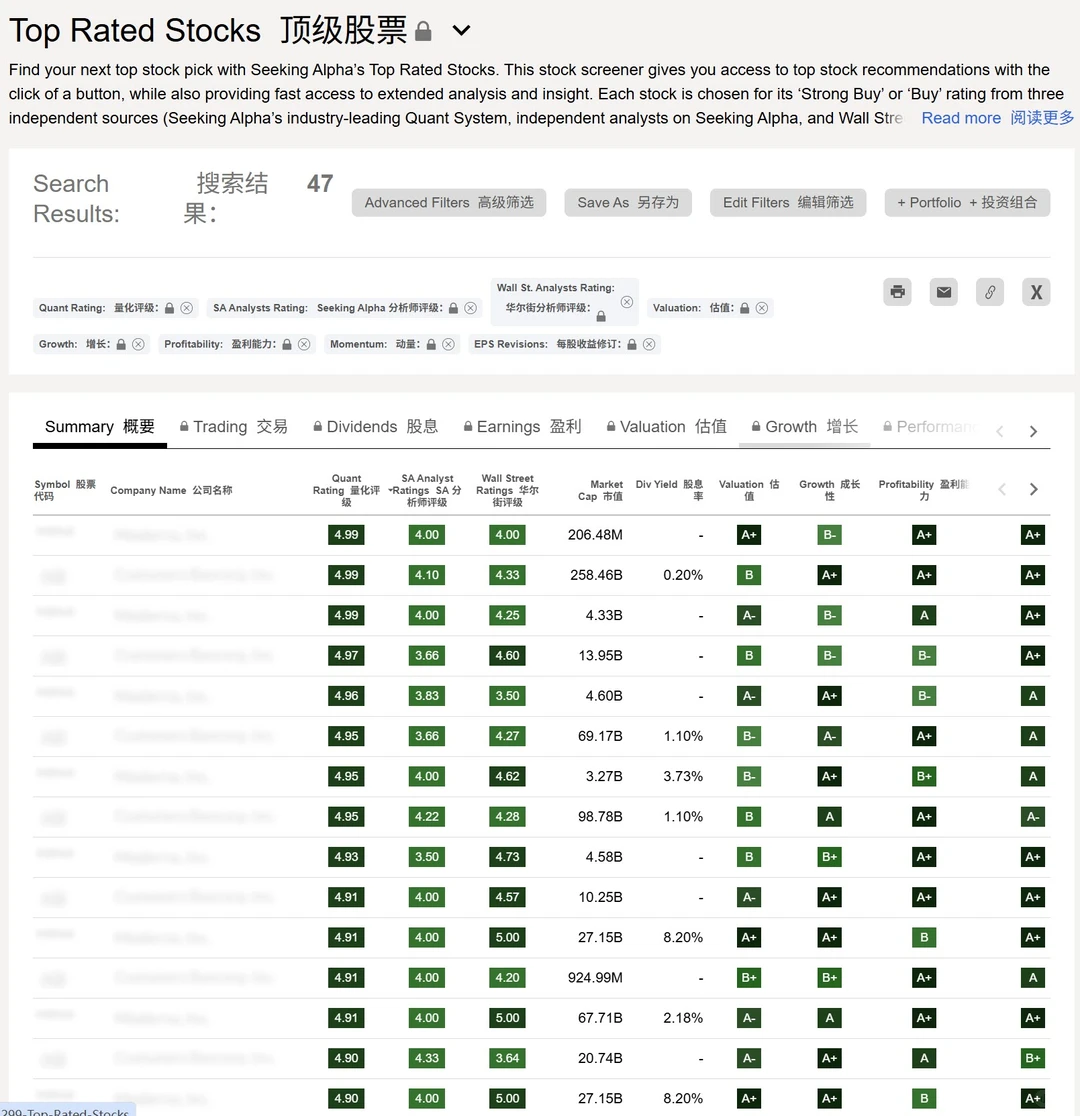
Task: Click the email share icon
Action: tap(943, 292)
